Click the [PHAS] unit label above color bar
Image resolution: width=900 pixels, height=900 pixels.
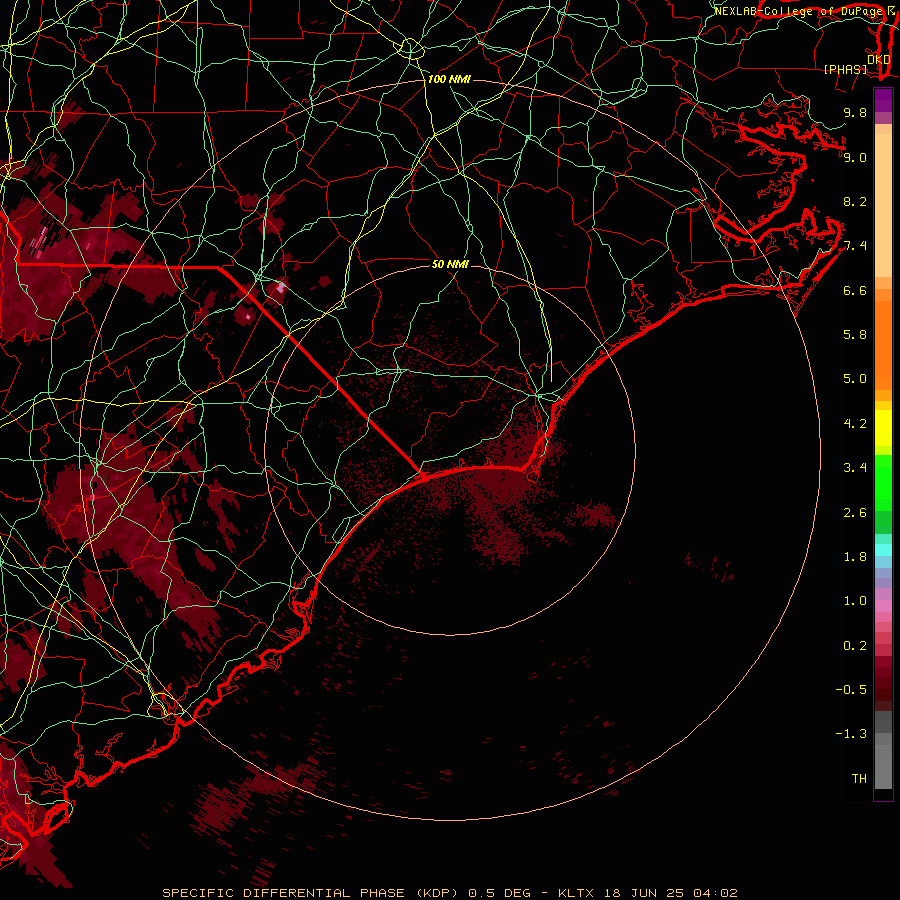845,69
